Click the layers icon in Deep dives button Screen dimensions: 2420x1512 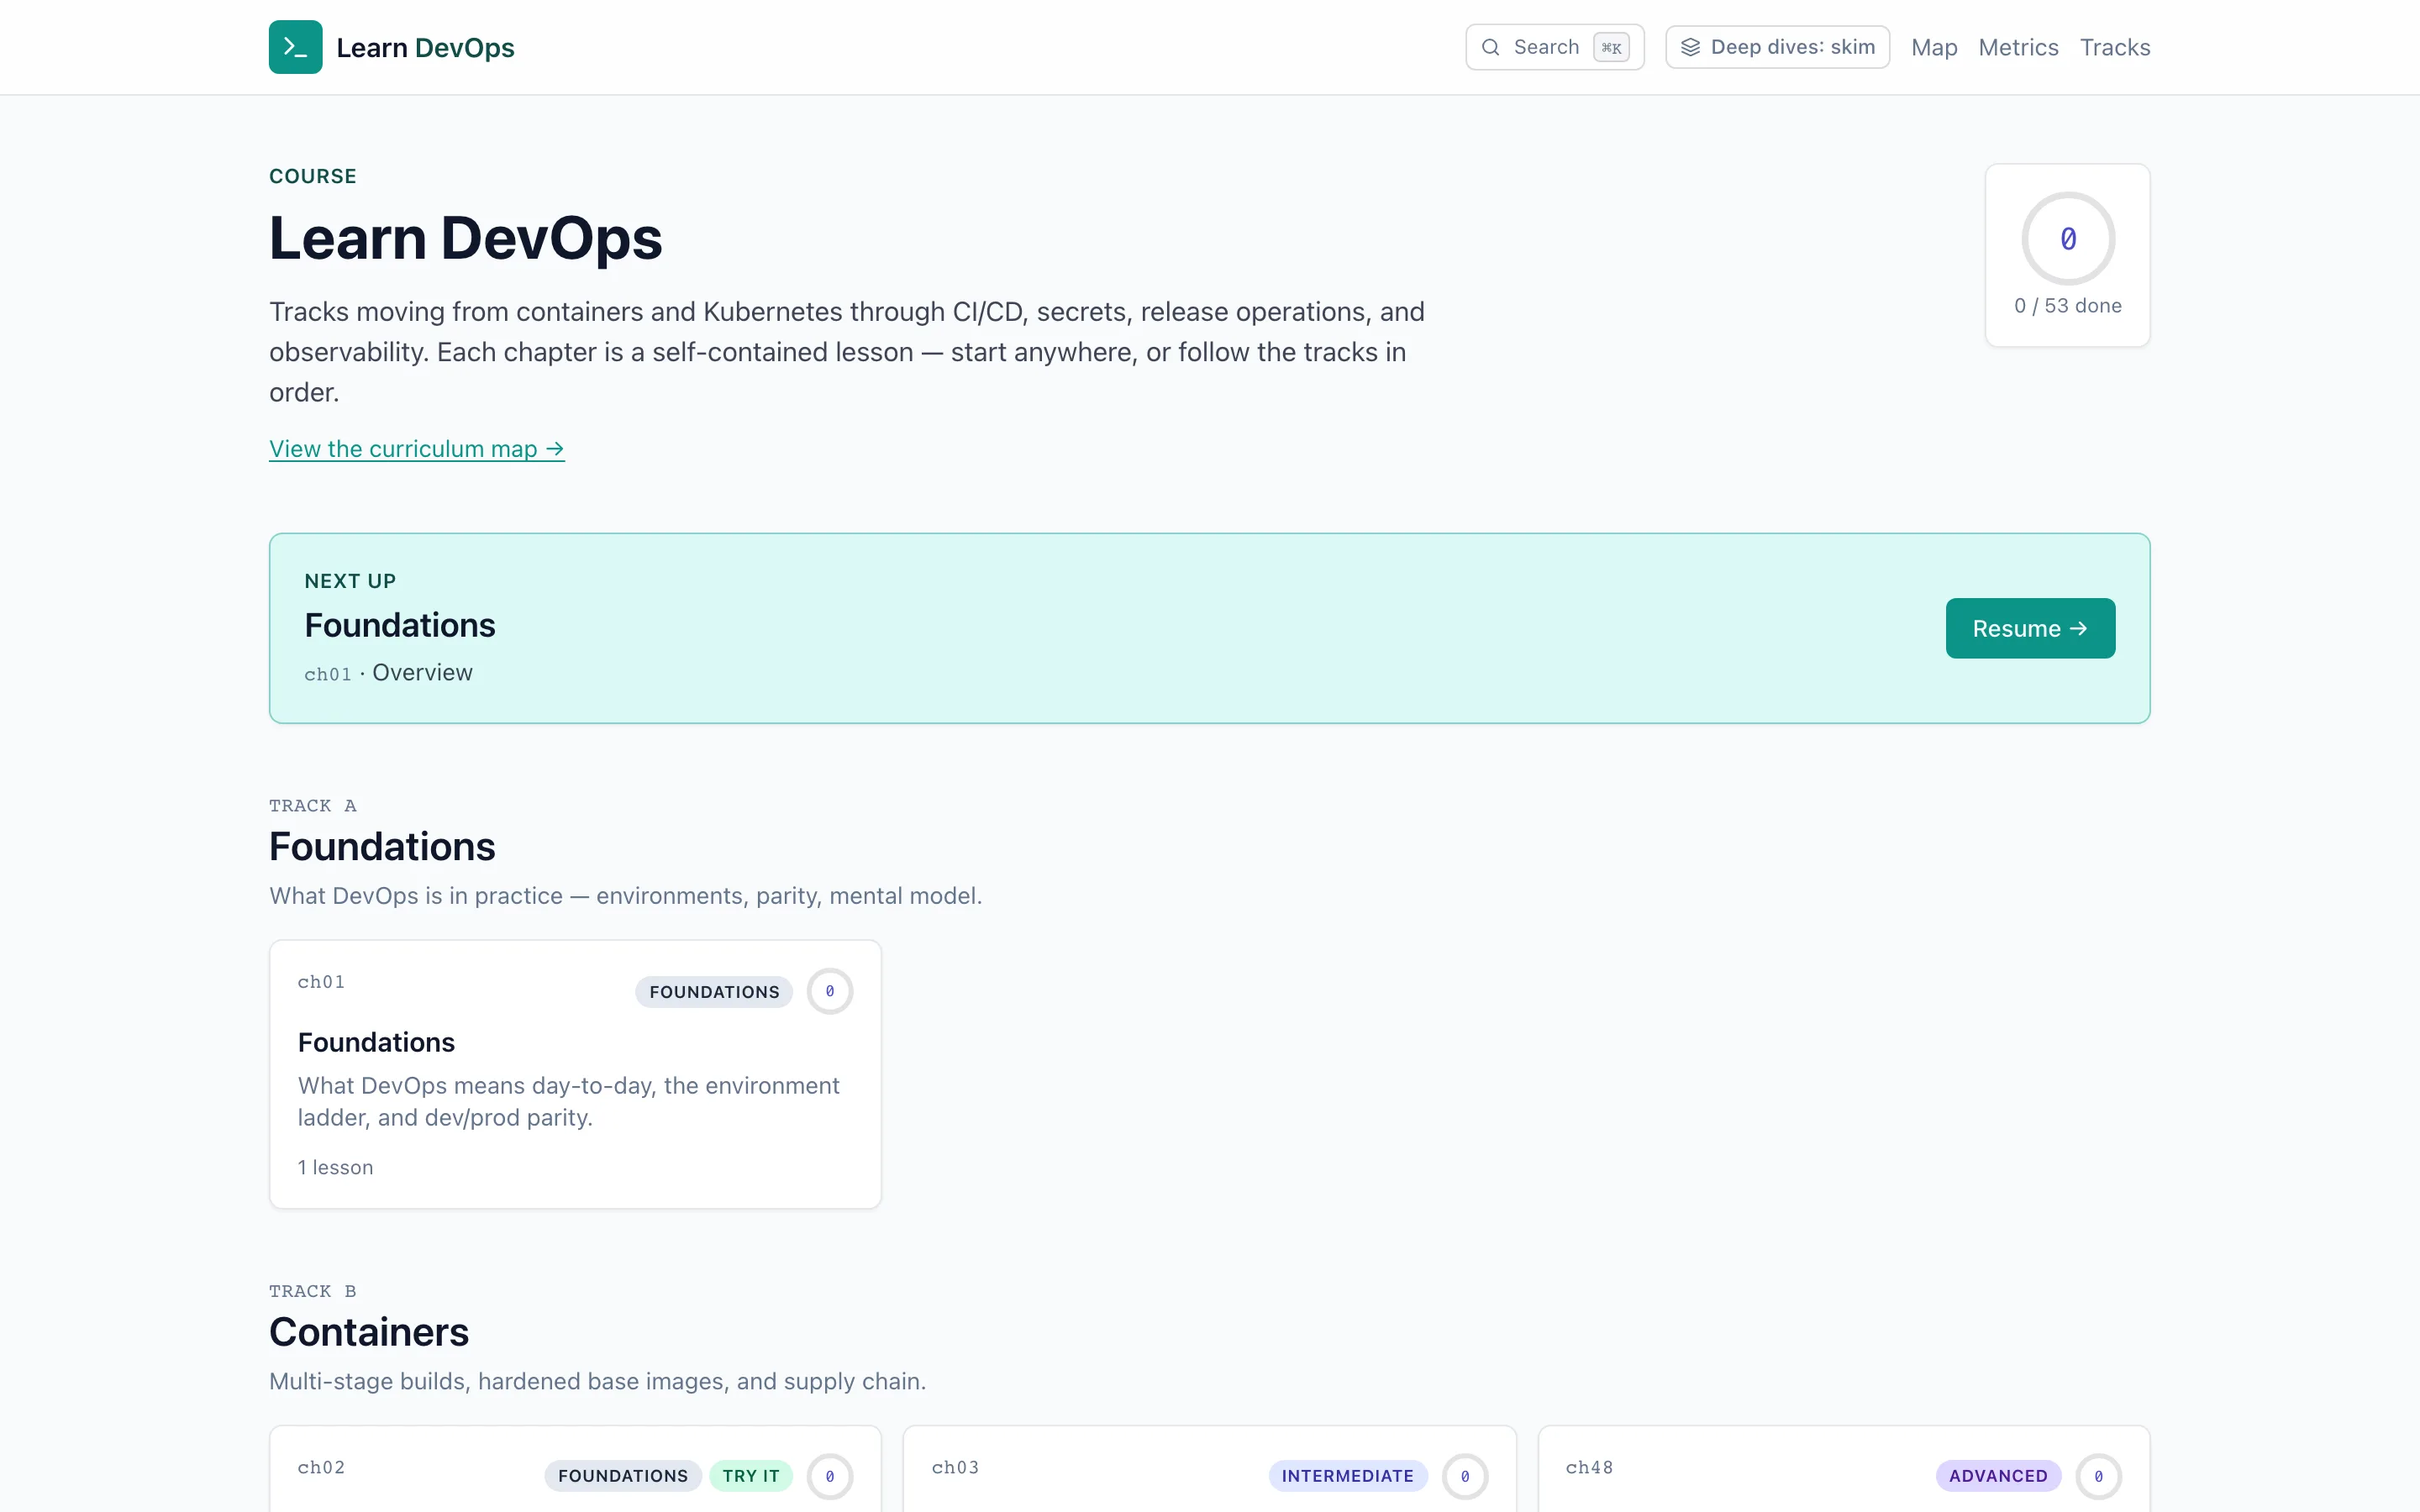pos(1690,47)
